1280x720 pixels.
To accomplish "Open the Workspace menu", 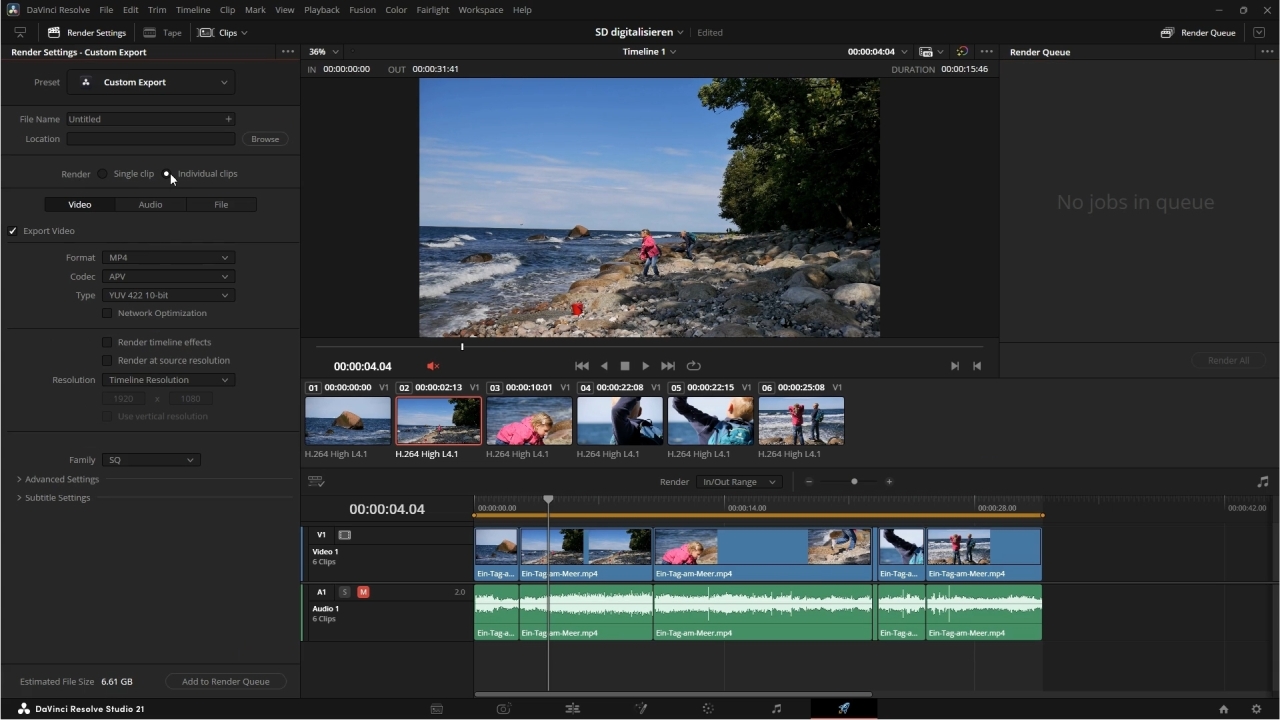I will point(481,10).
